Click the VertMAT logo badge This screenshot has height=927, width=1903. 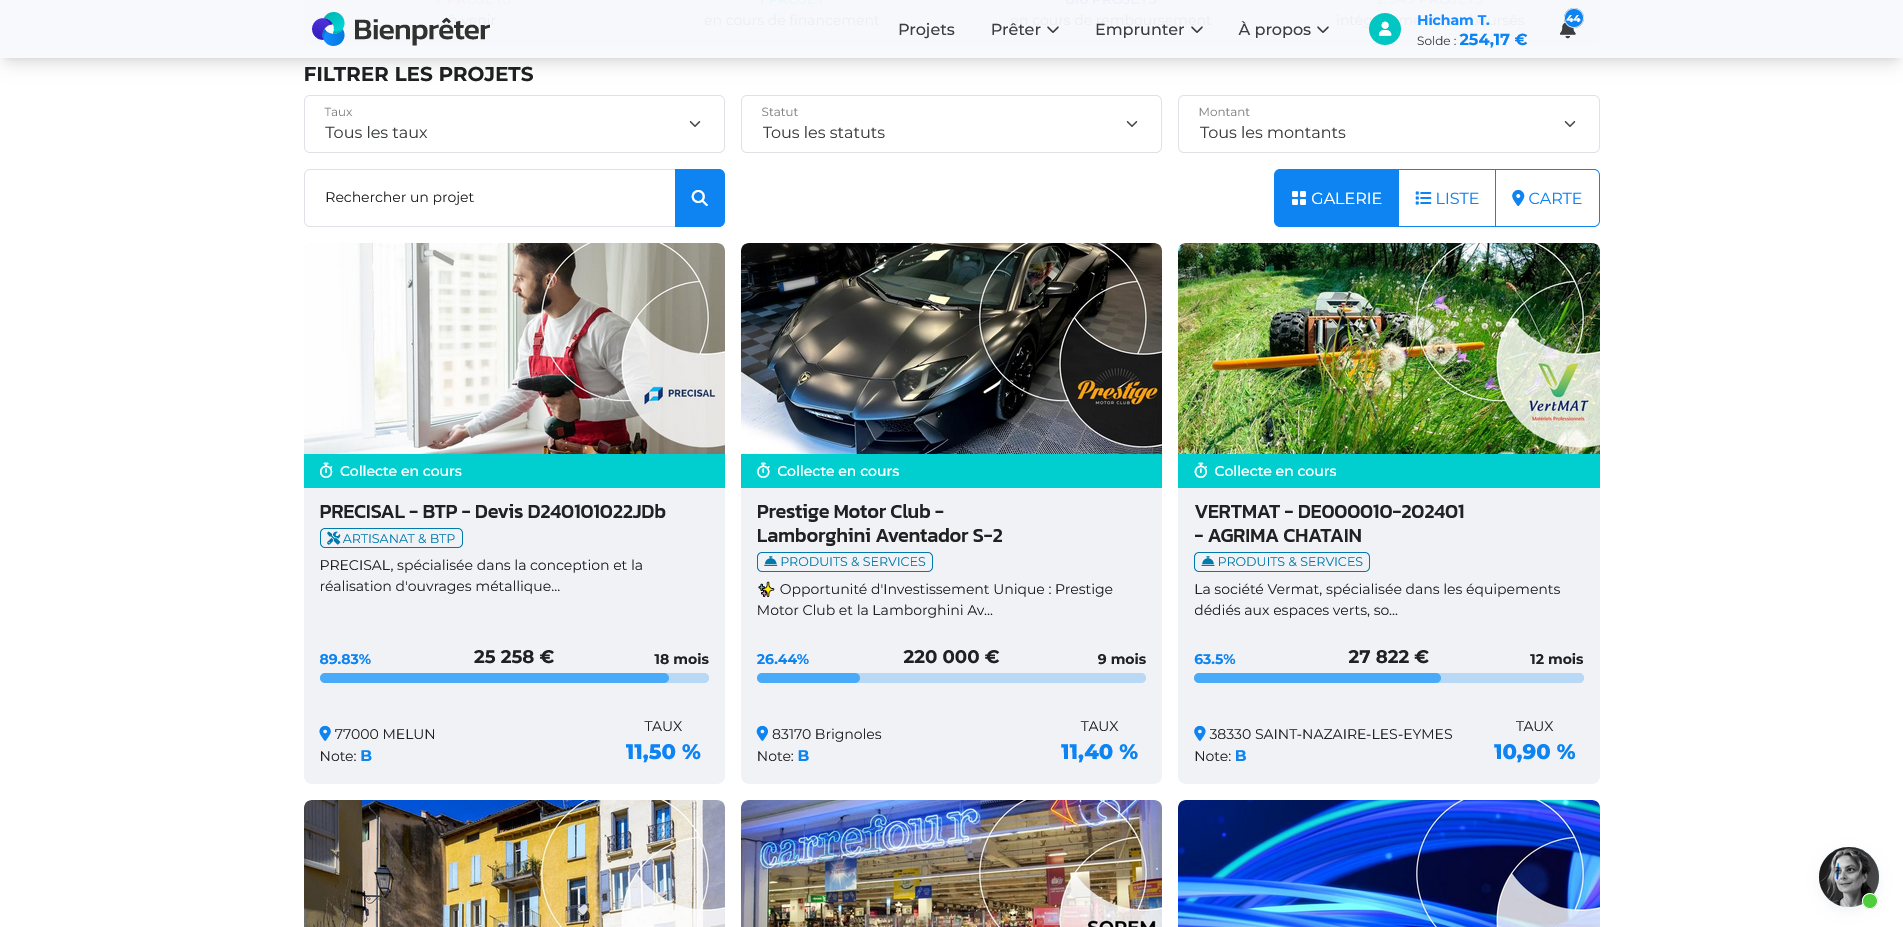coord(1557,393)
